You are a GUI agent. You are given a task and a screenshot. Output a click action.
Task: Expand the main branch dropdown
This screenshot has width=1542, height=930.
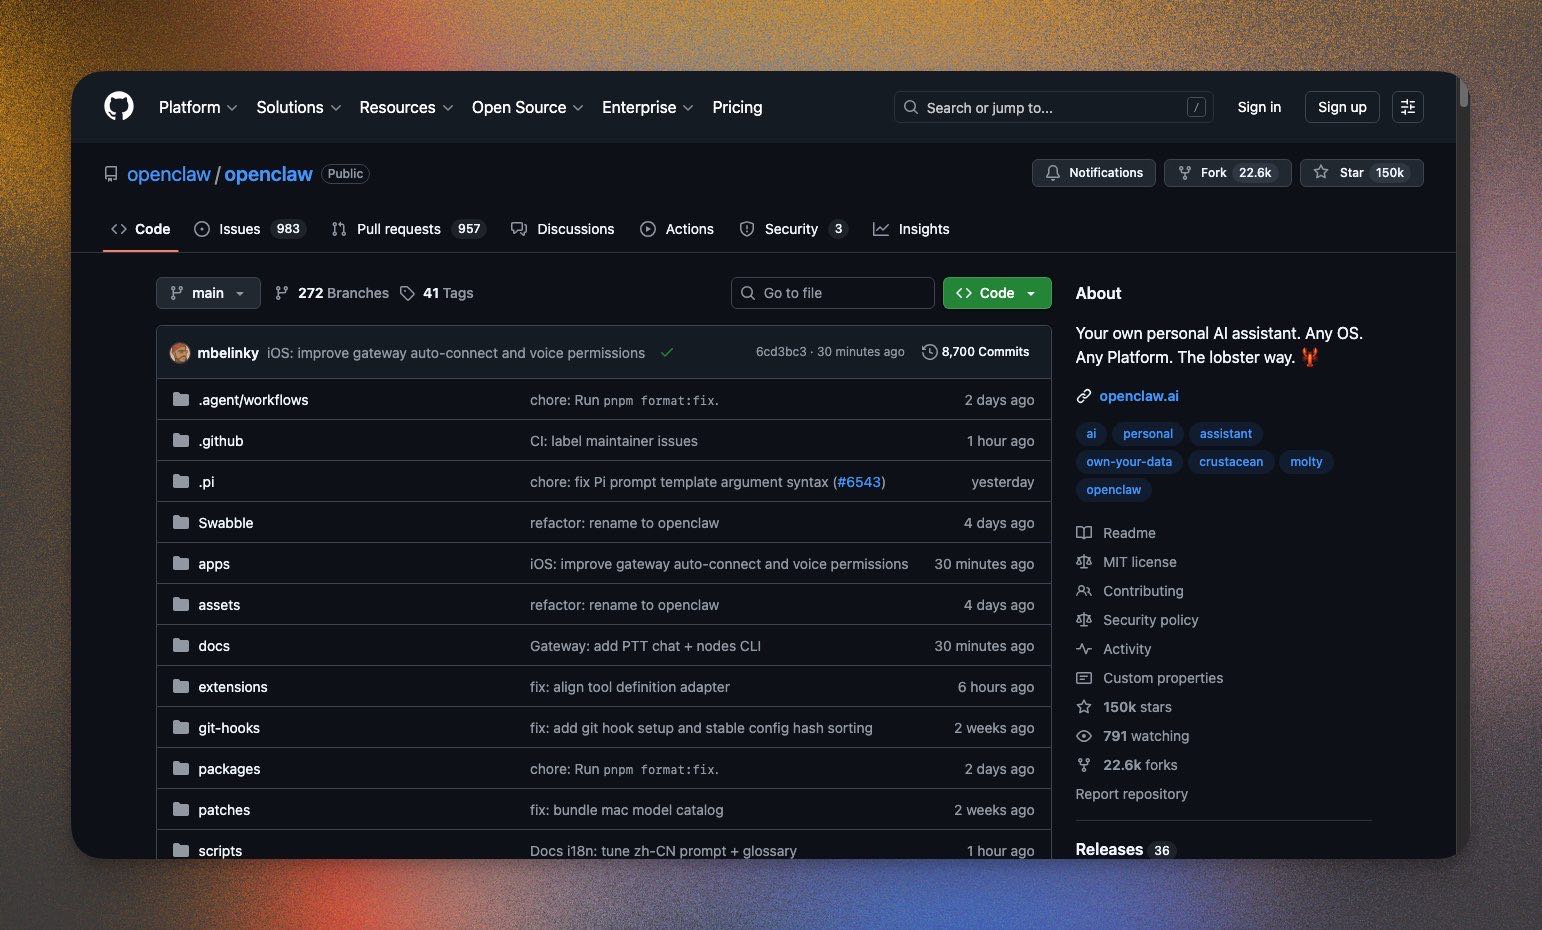[207, 292]
